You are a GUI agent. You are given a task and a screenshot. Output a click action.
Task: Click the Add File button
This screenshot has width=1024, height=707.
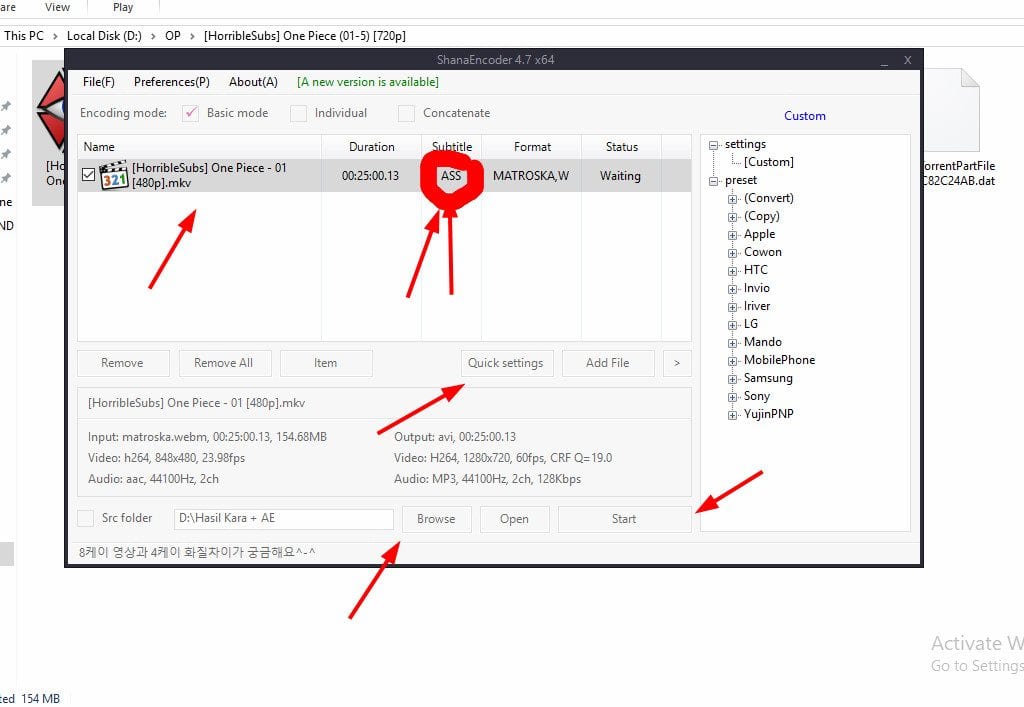click(x=608, y=363)
